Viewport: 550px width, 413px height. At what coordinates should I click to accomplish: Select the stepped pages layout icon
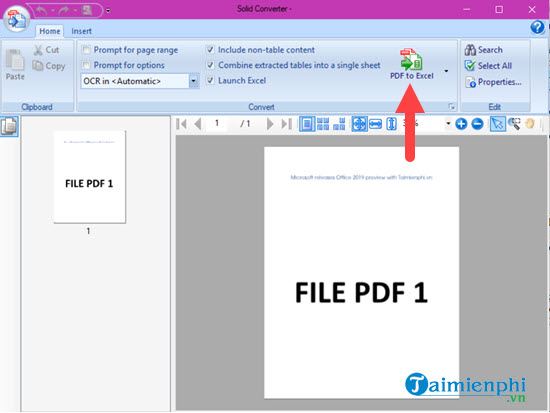point(339,124)
